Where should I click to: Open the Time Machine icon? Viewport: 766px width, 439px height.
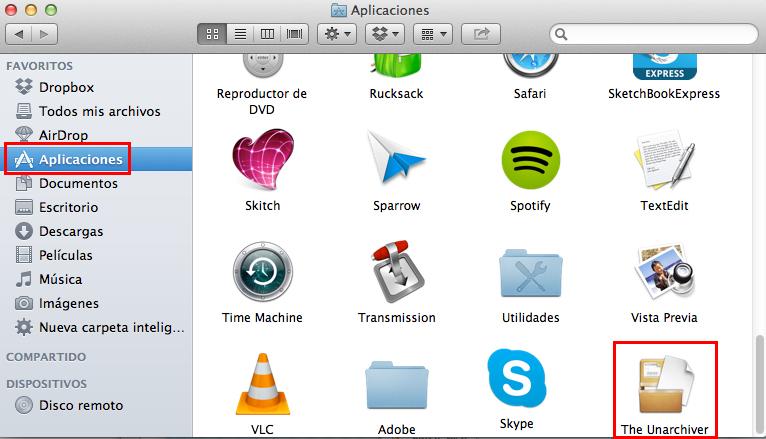point(263,273)
